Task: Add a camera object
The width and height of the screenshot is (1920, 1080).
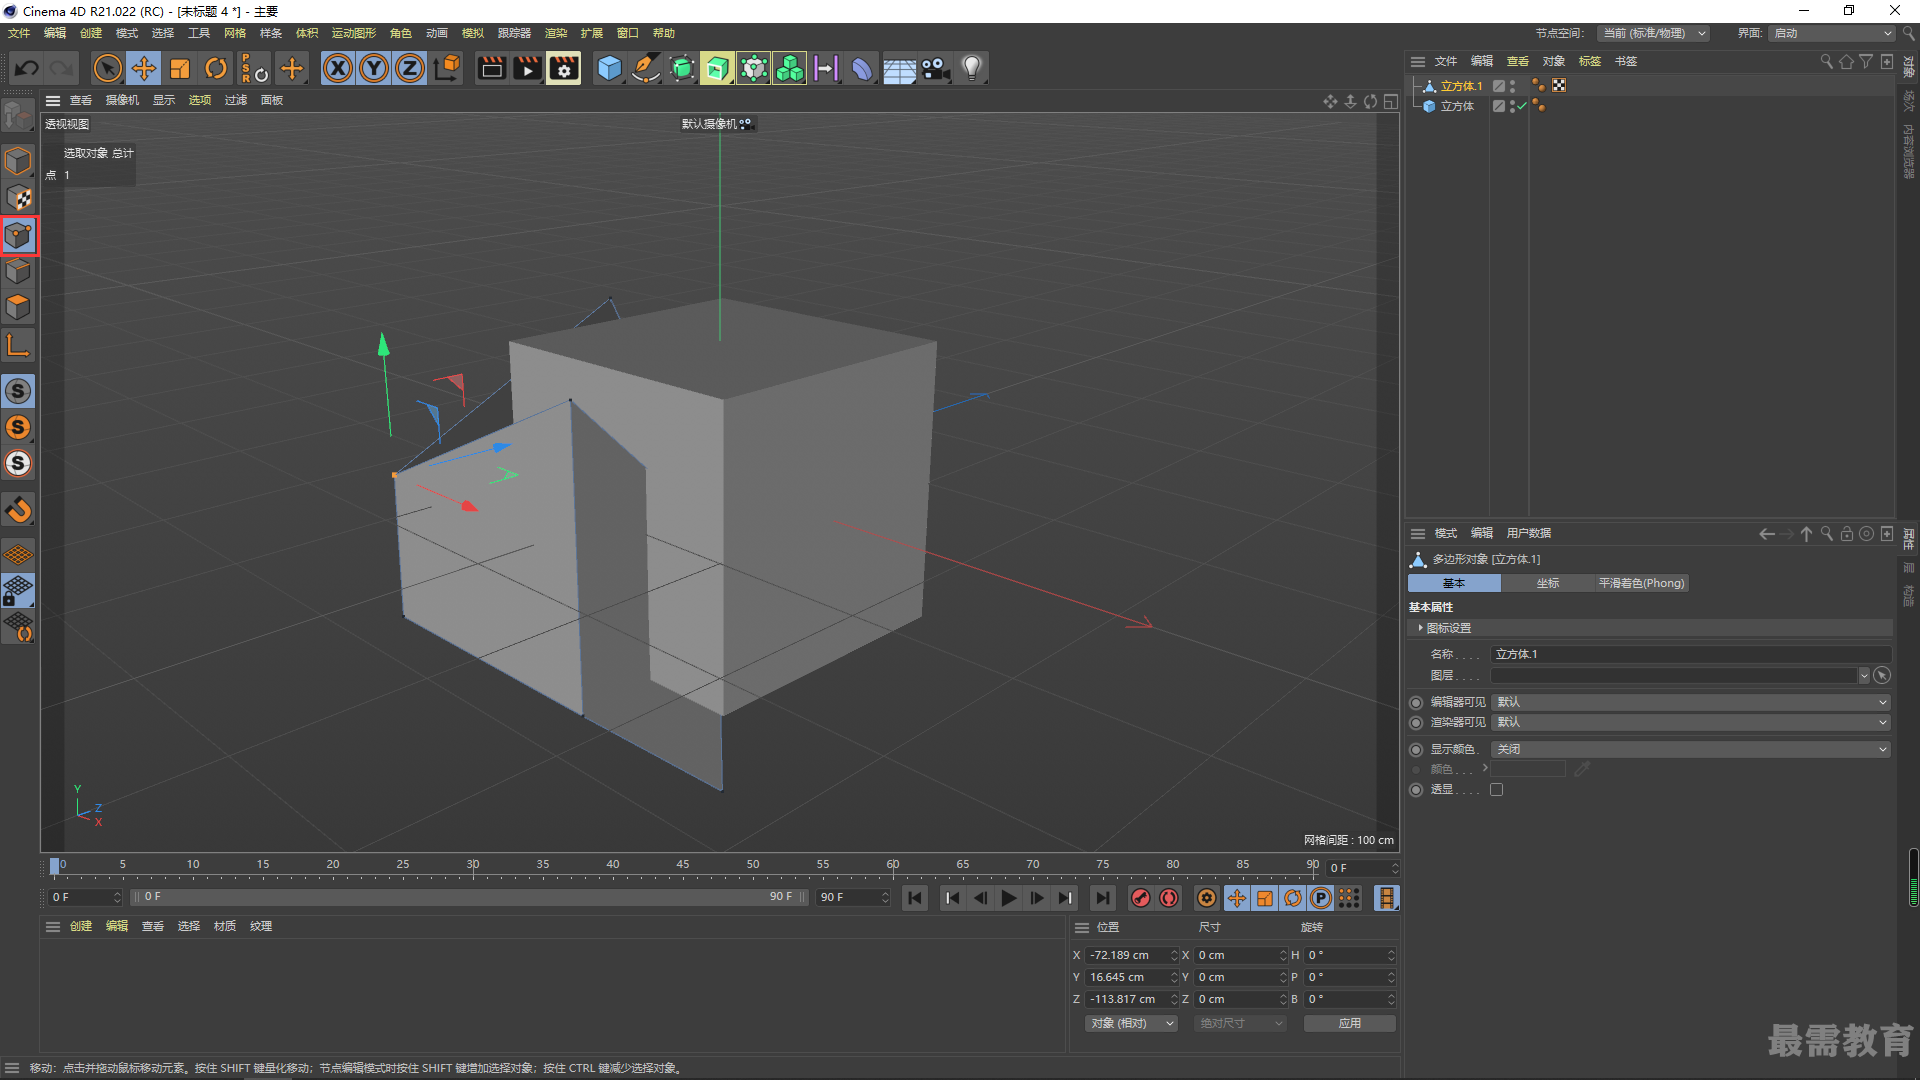Action: 935,68
